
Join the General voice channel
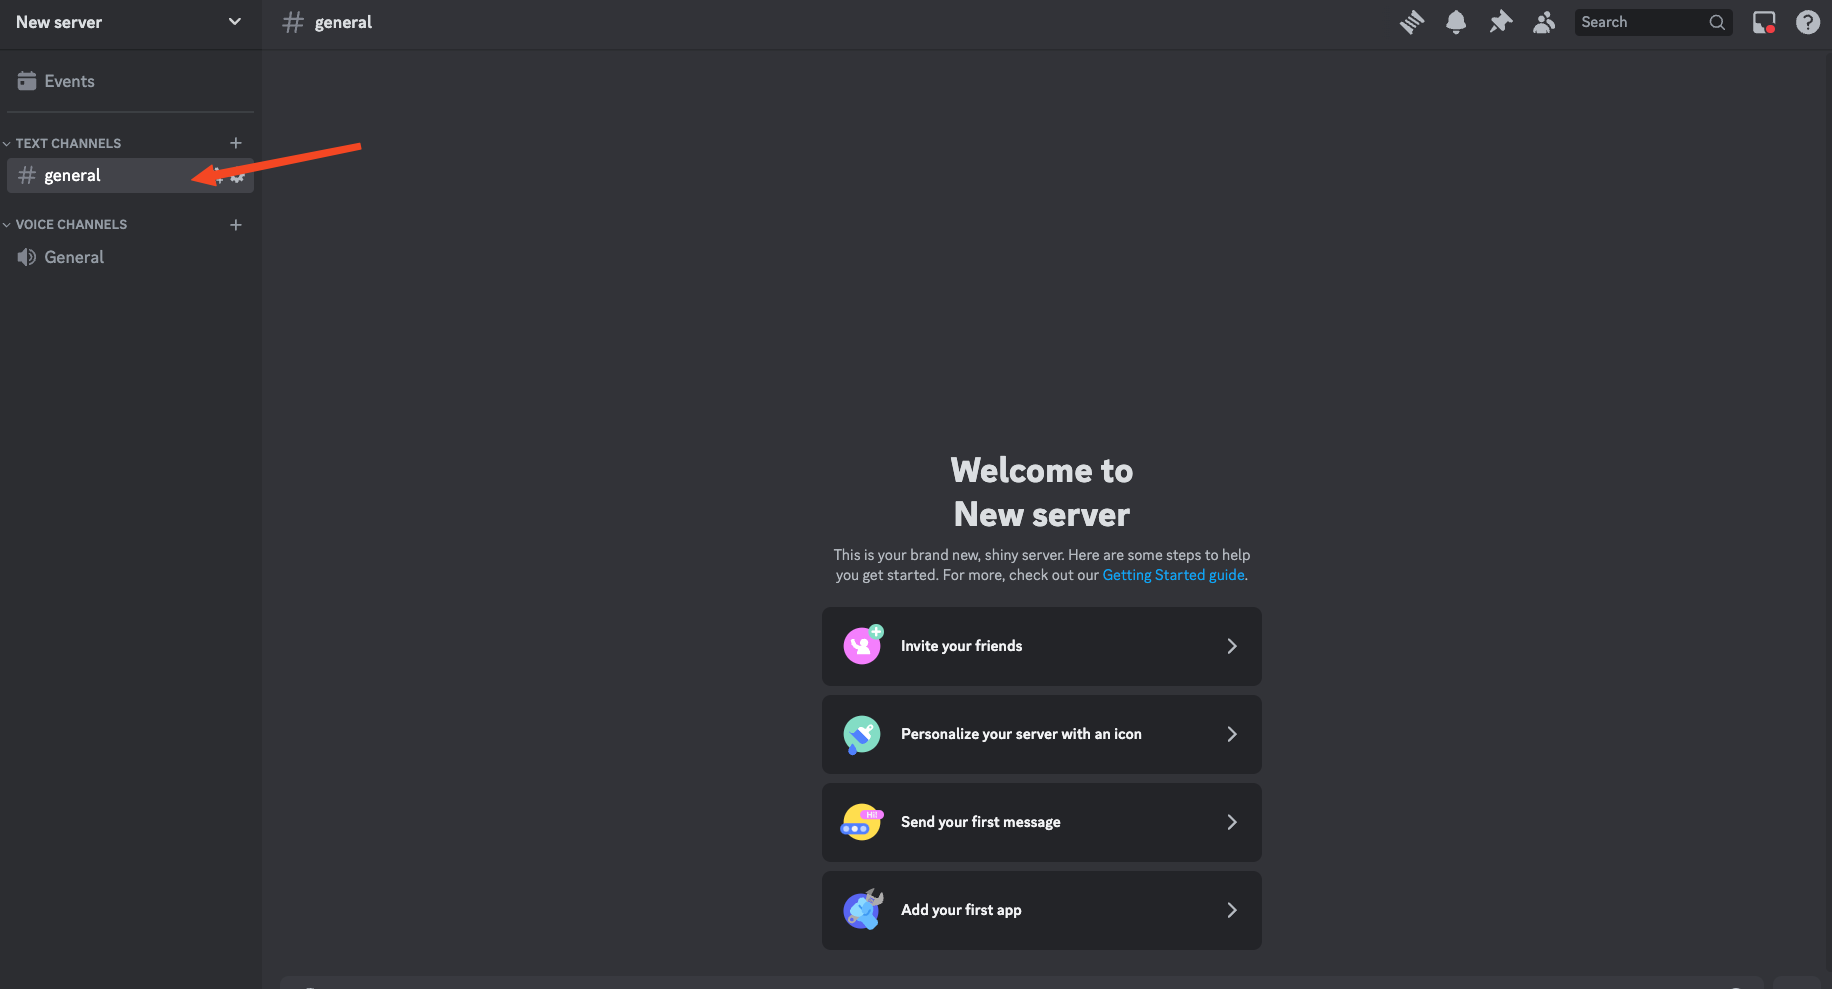click(74, 258)
